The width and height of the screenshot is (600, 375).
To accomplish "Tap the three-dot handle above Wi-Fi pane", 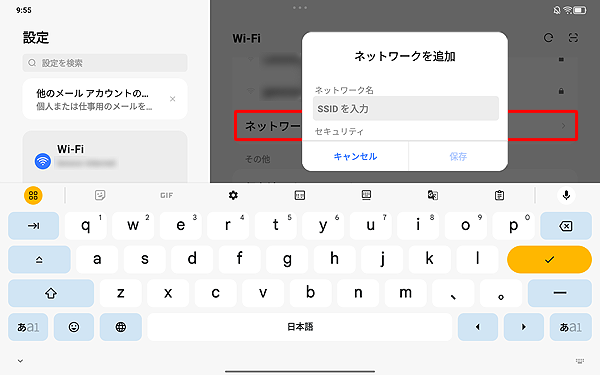I will pos(300,8).
